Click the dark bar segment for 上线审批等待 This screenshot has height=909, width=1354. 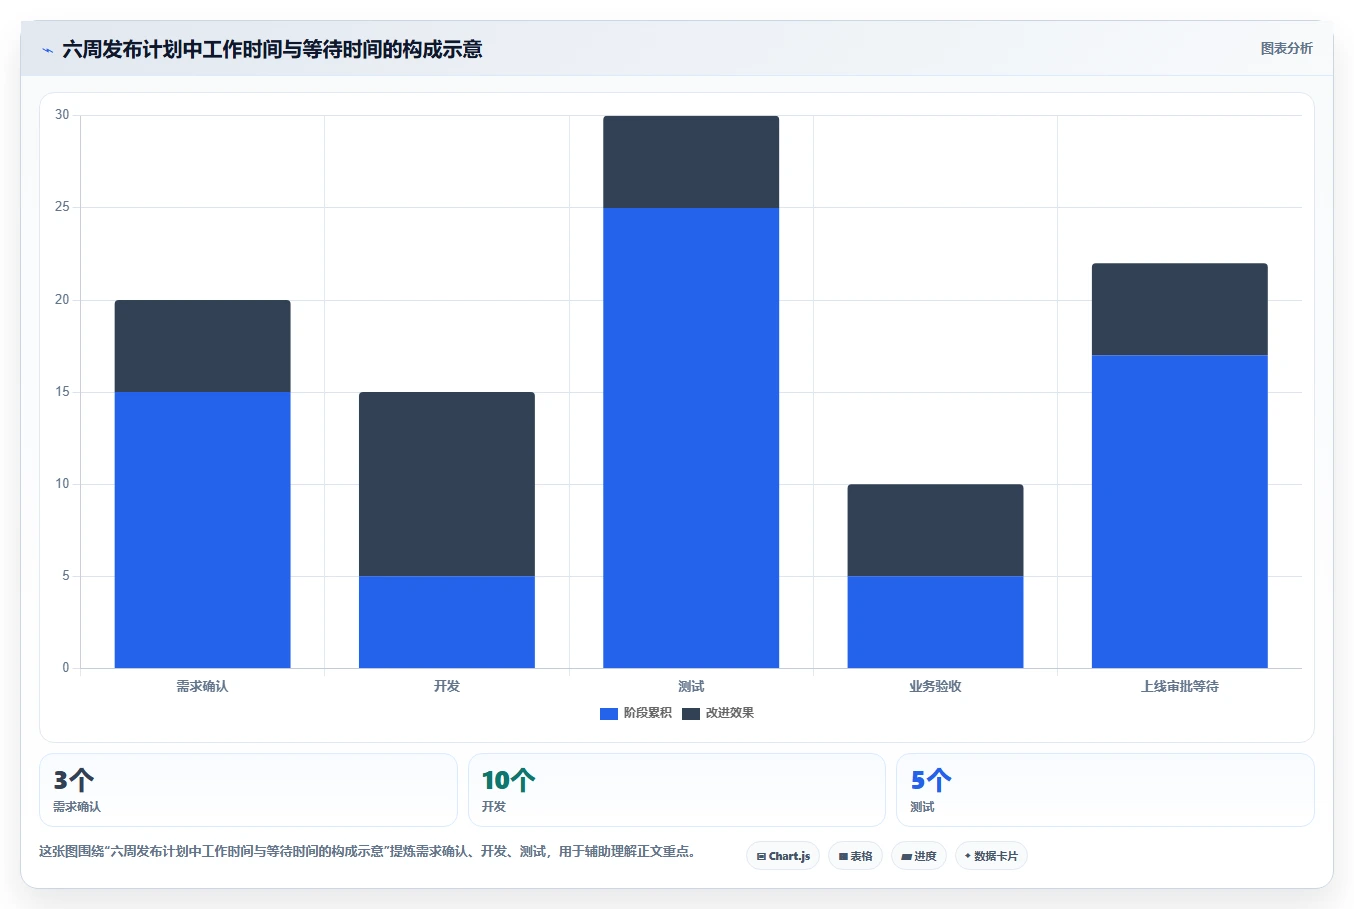click(1180, 309)
